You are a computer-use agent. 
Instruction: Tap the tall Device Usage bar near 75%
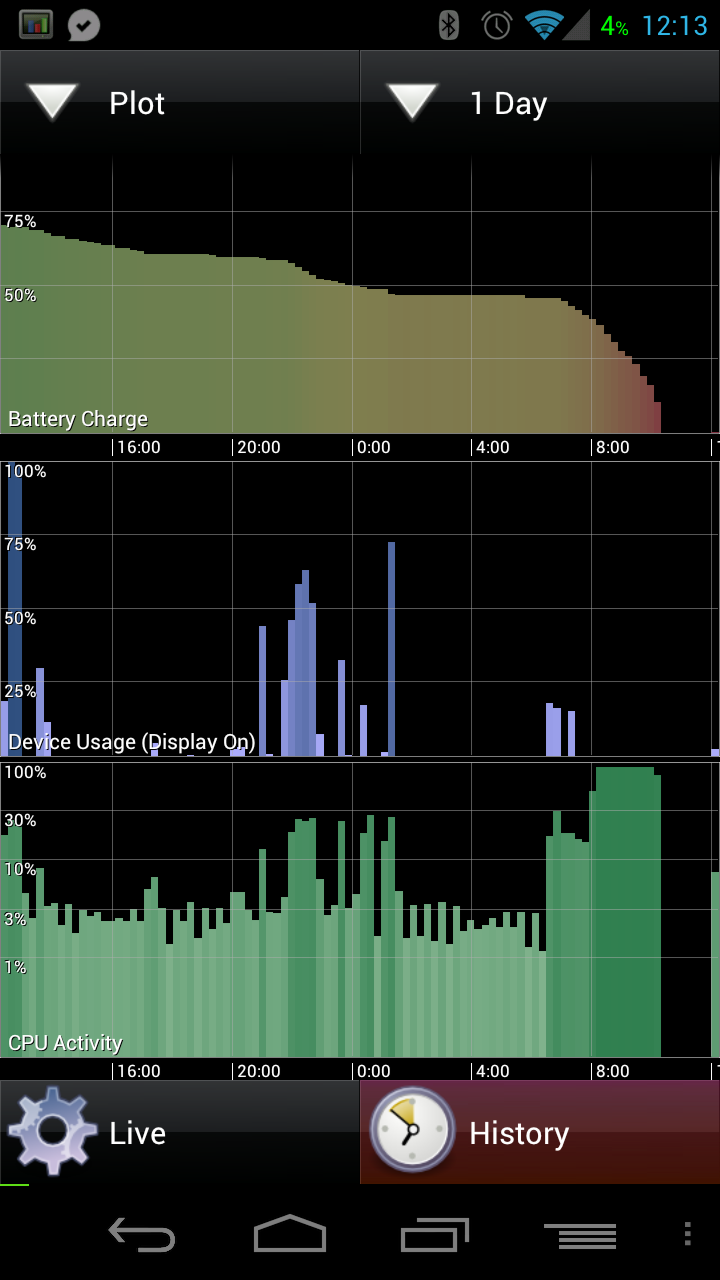tap(391, 648)
